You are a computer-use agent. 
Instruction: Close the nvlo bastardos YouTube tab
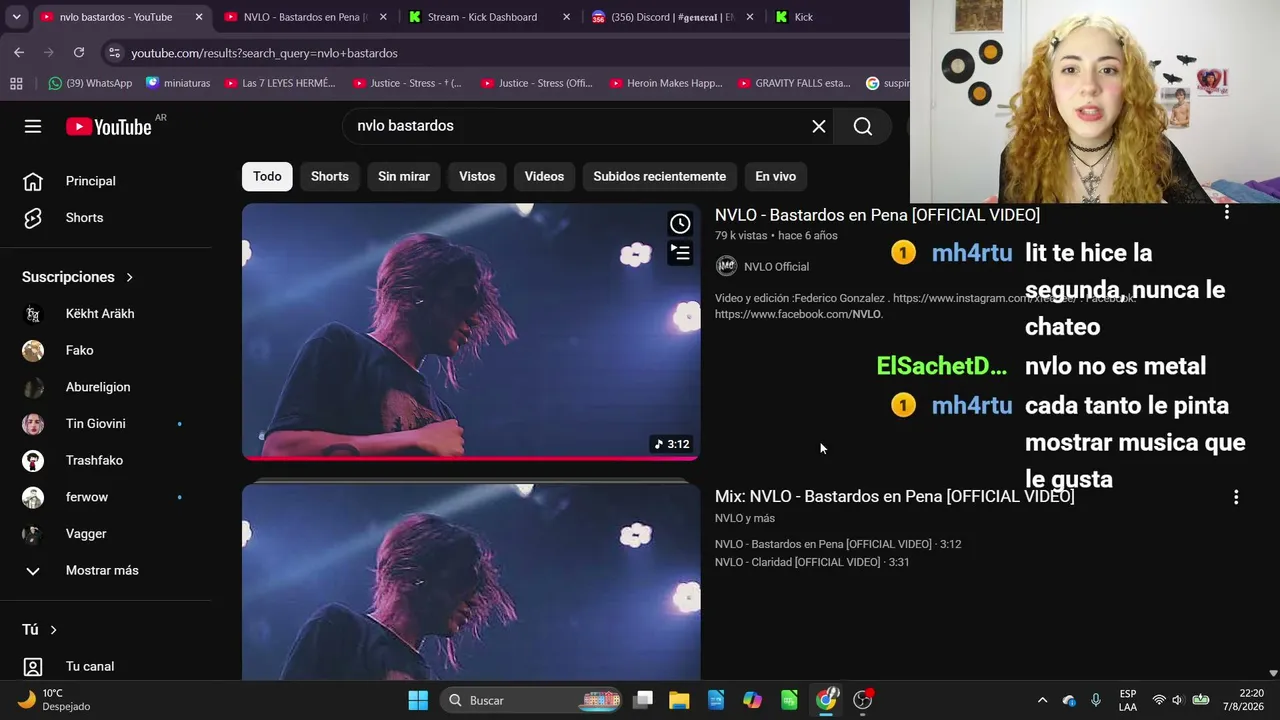[199, 17]
